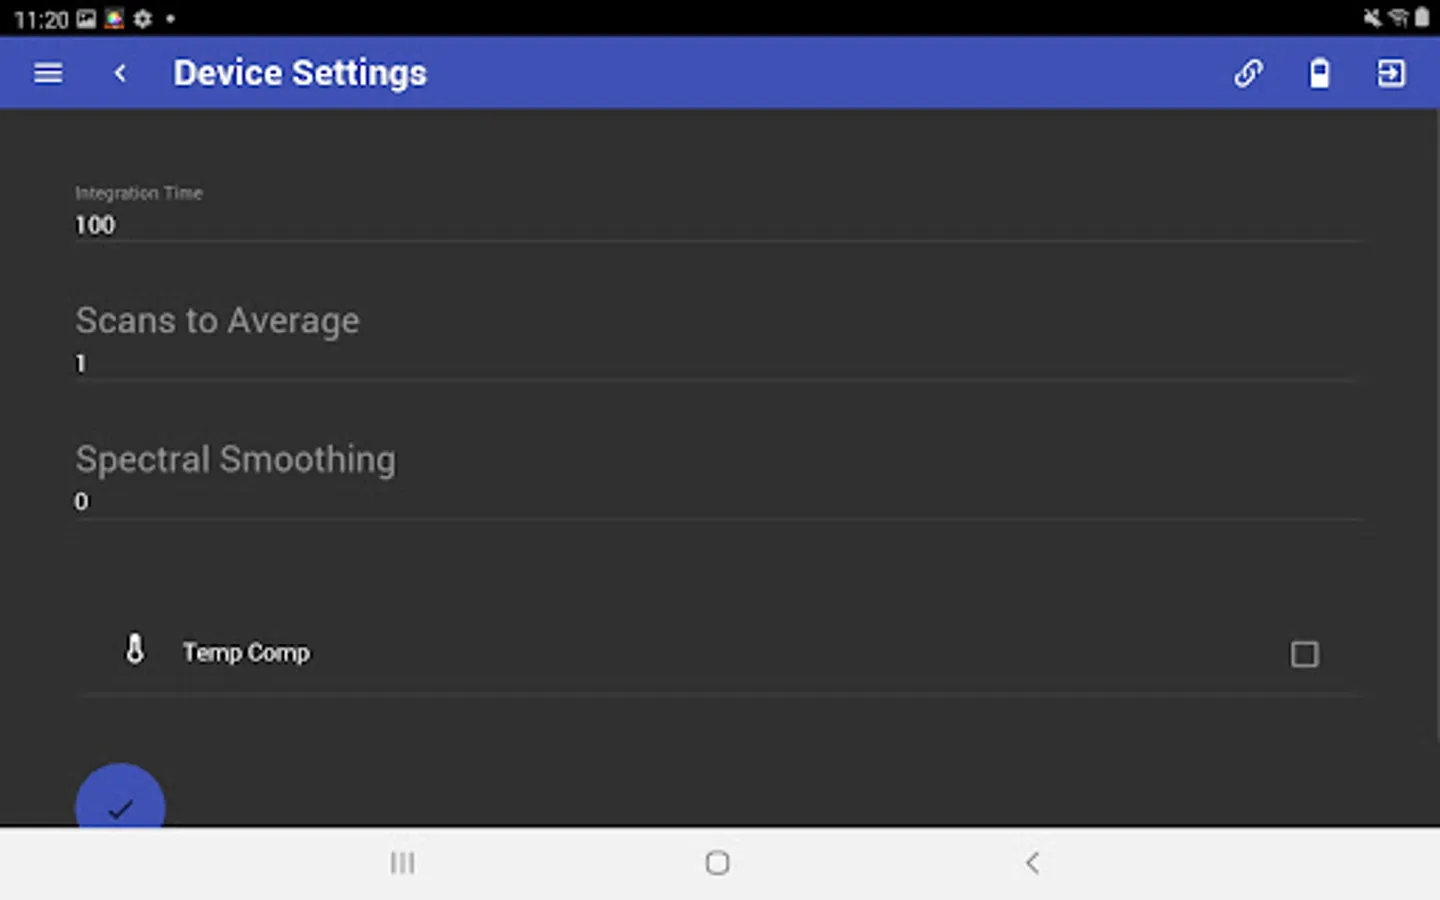1440x900 pixels.
Task: Tap the Spectral Smoothing label
Action: tap(235, 460)
